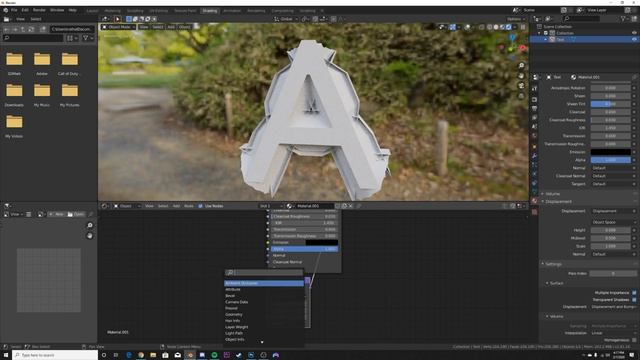Screen dimensions: 640x360
Task: Select the viewport wireframe shading icon
Action: click(489, 27)
